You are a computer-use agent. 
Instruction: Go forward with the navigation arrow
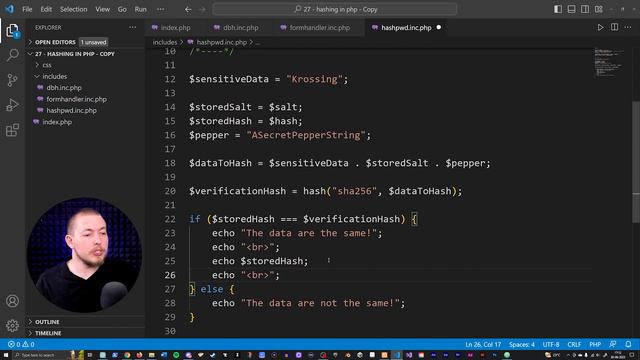(x=202, y=9)
